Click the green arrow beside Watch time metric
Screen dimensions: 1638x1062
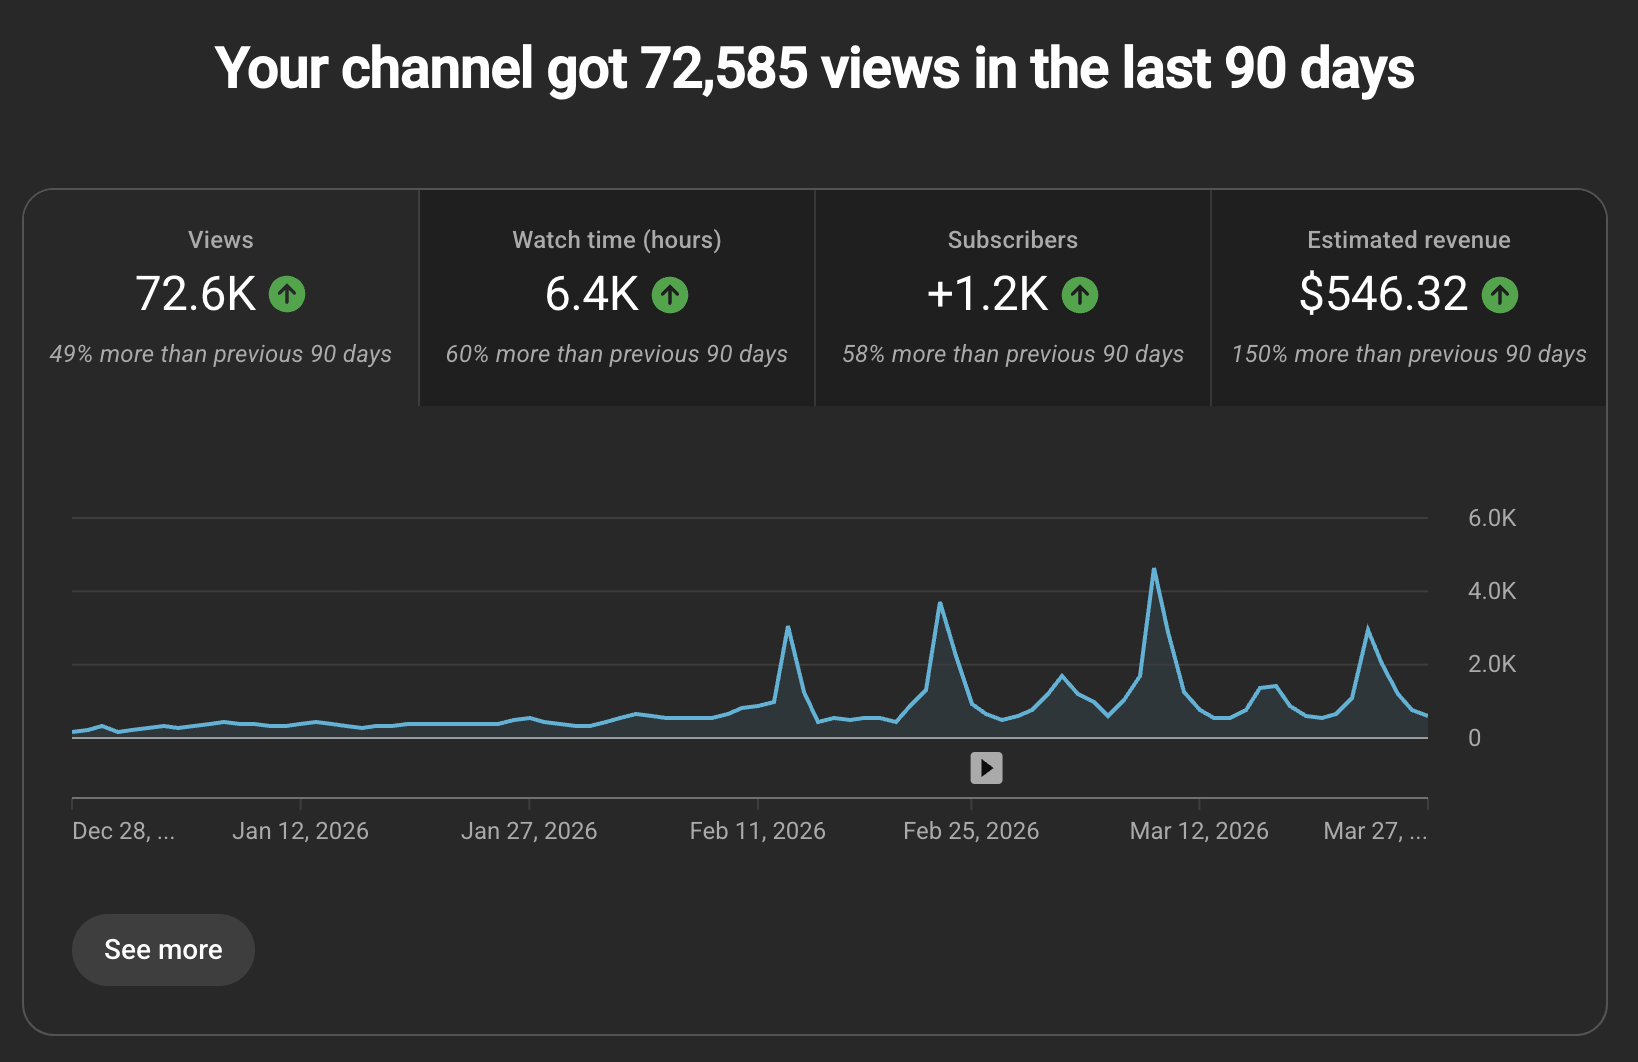(x=670, y=294)
